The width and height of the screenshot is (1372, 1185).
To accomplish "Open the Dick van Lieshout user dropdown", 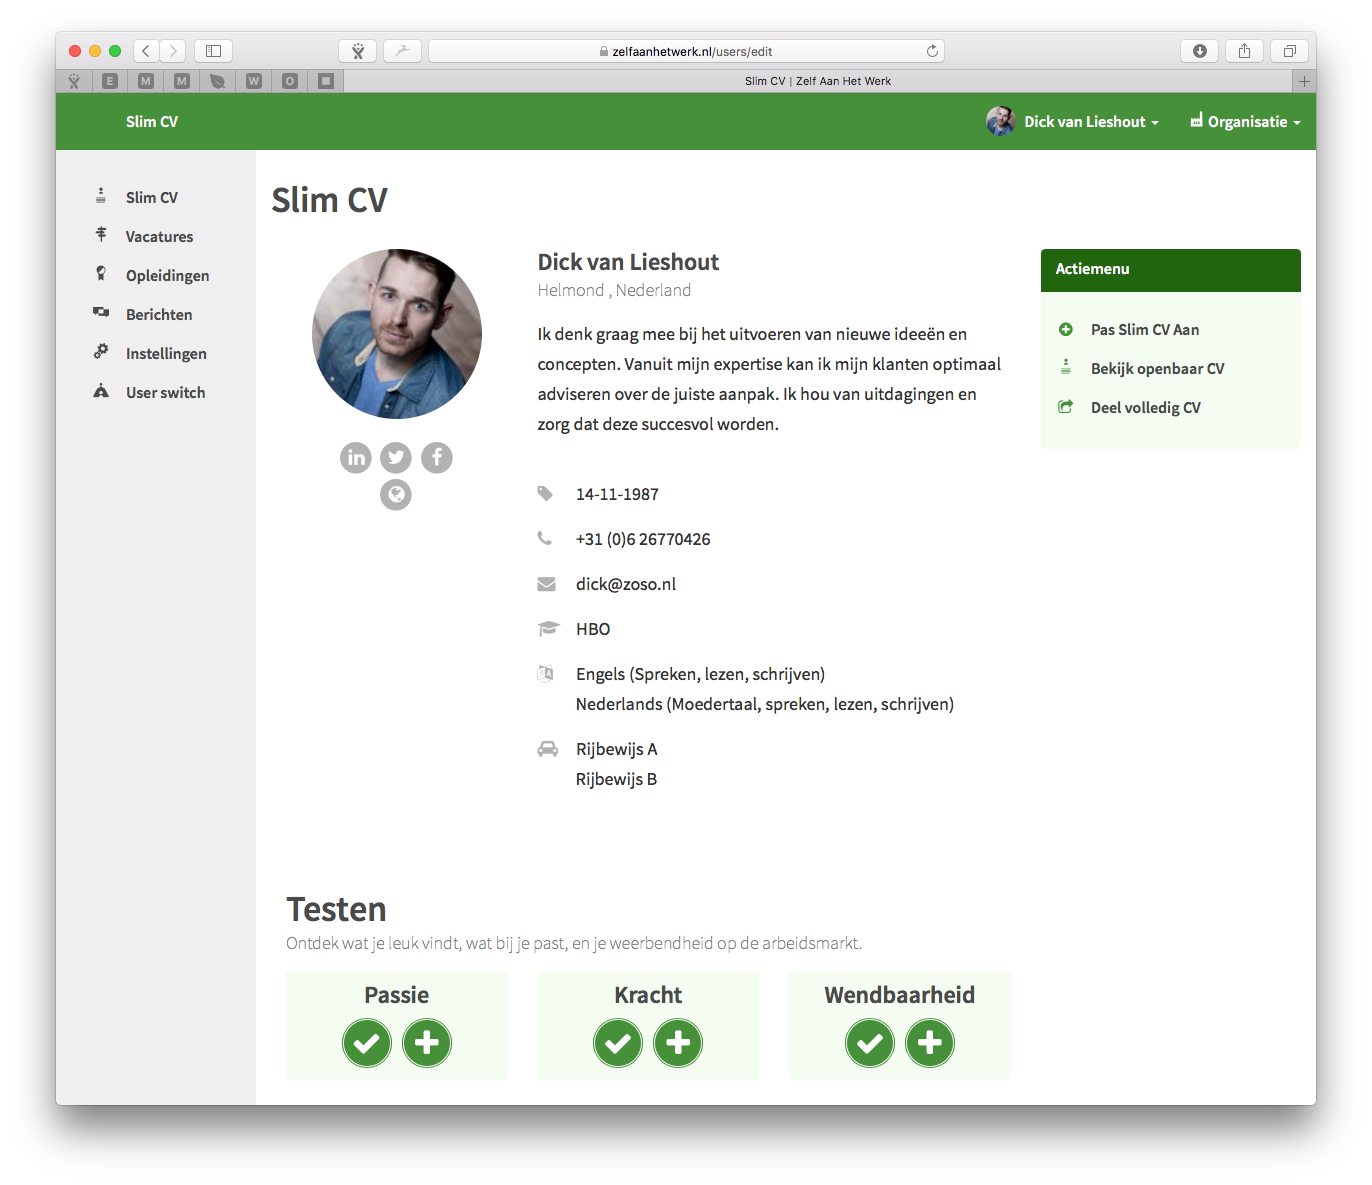I will coord(1091,122).
